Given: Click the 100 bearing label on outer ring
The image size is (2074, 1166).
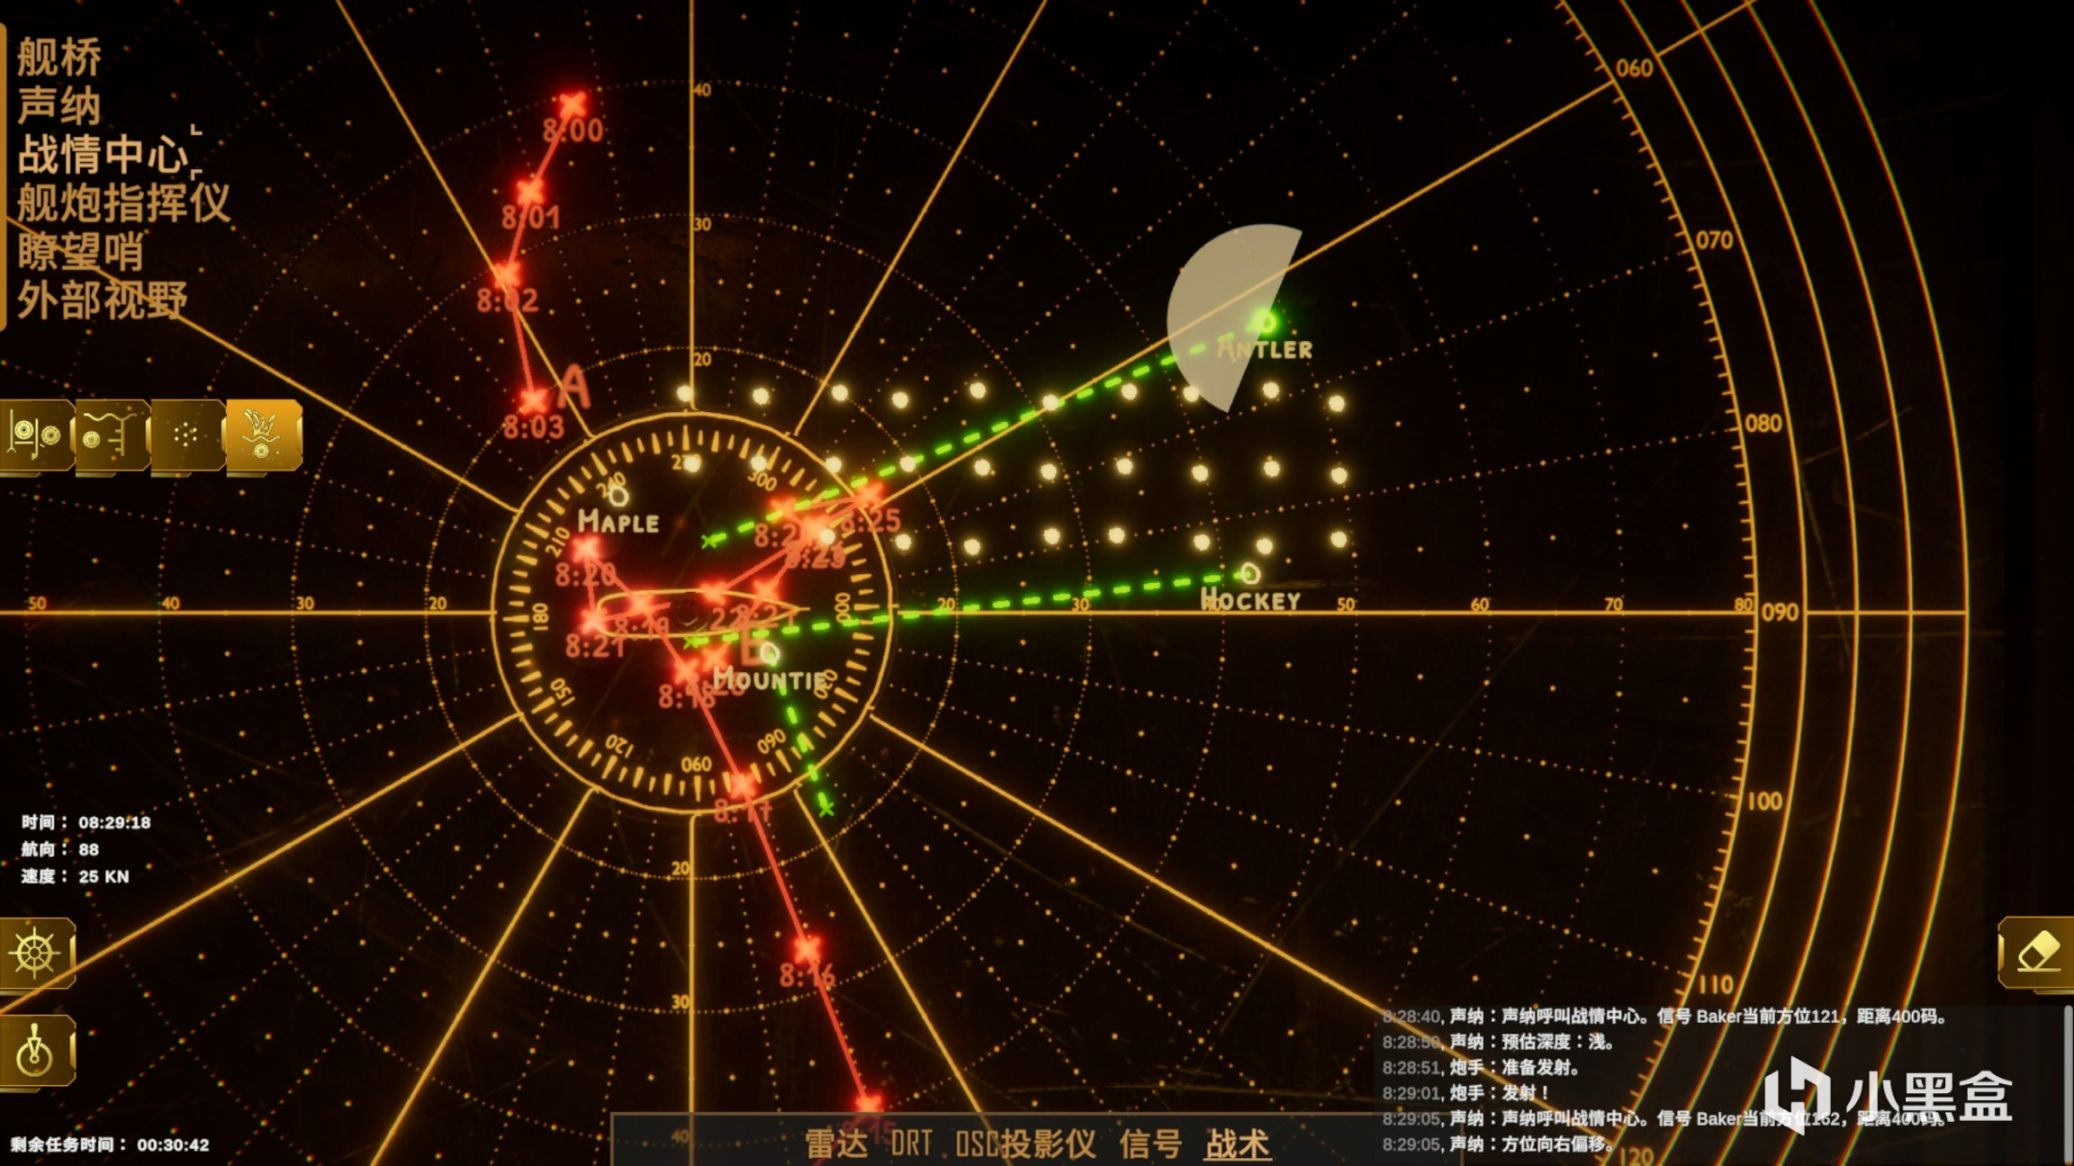Looking at the screenshot, I should [x=1764, y=801].
